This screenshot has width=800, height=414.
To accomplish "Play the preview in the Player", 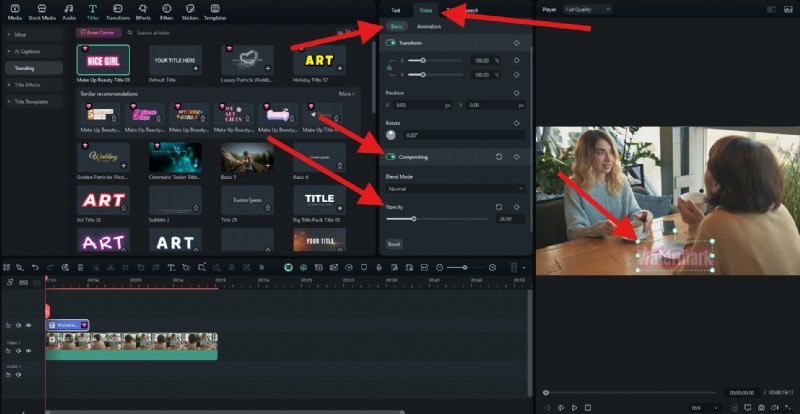I will pos(574,407).
